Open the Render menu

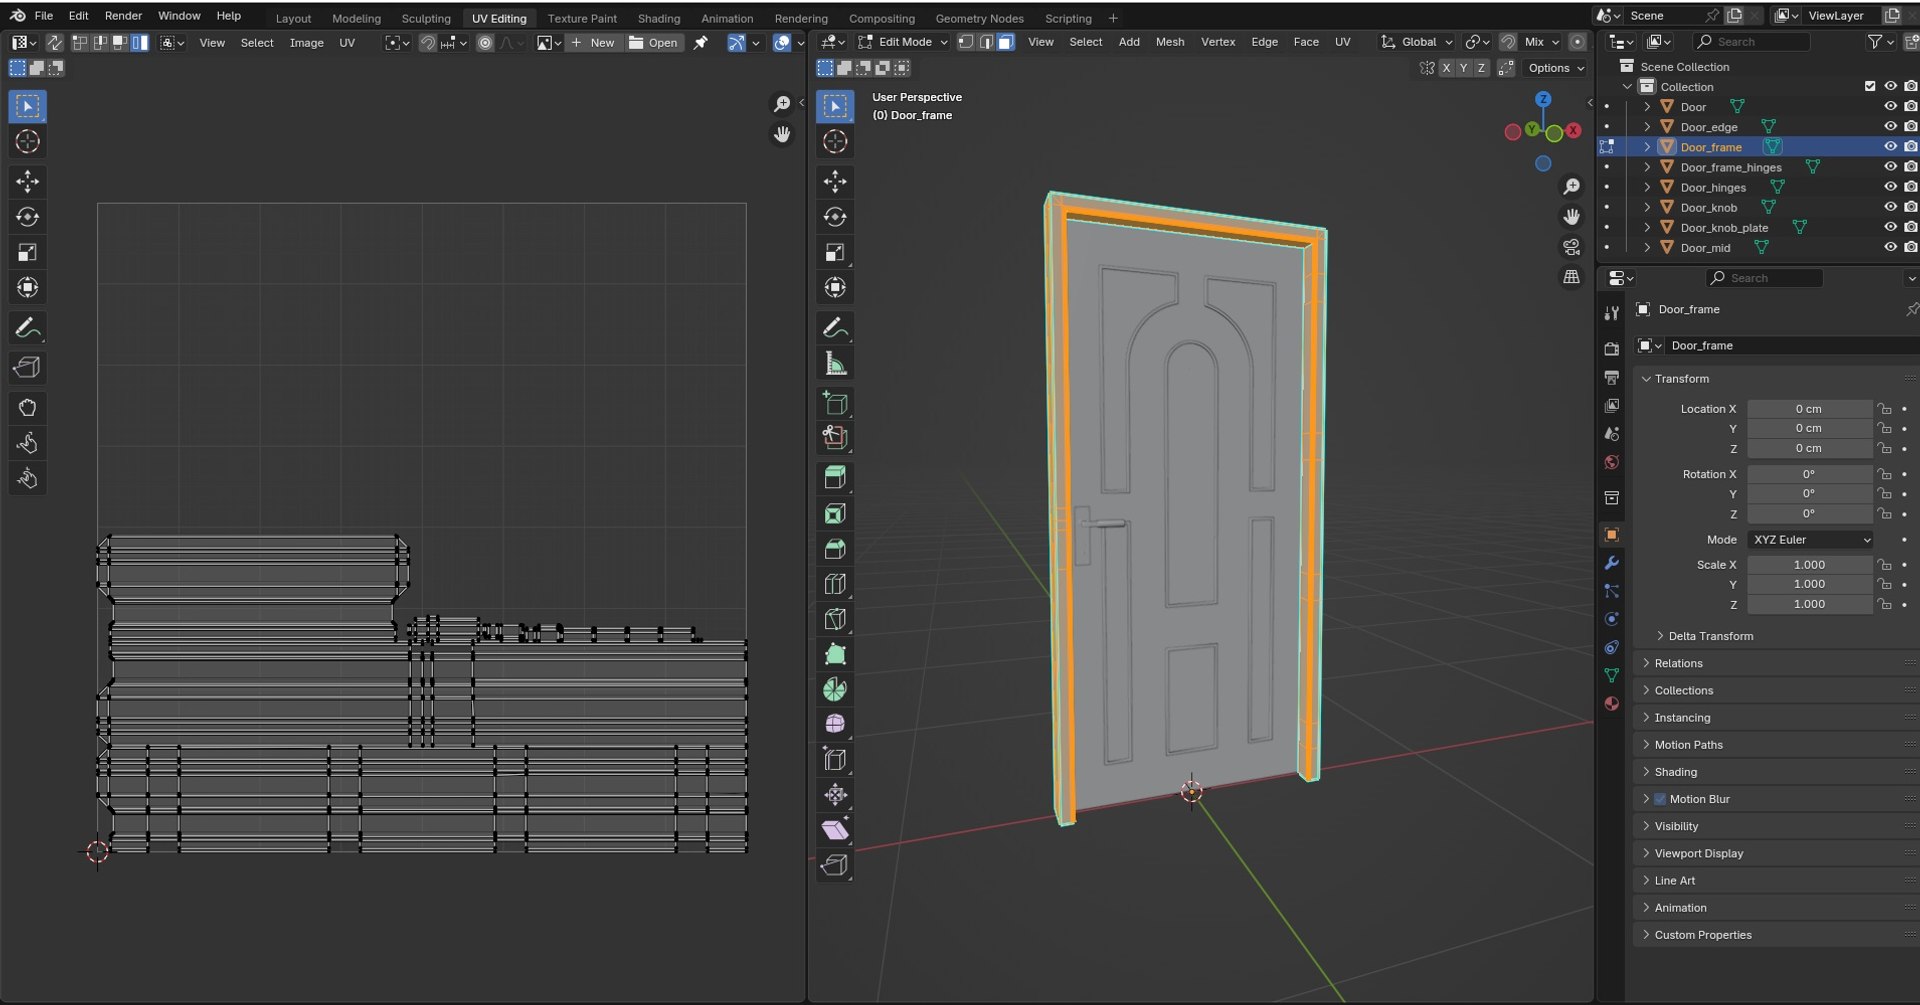coord(123,16)
